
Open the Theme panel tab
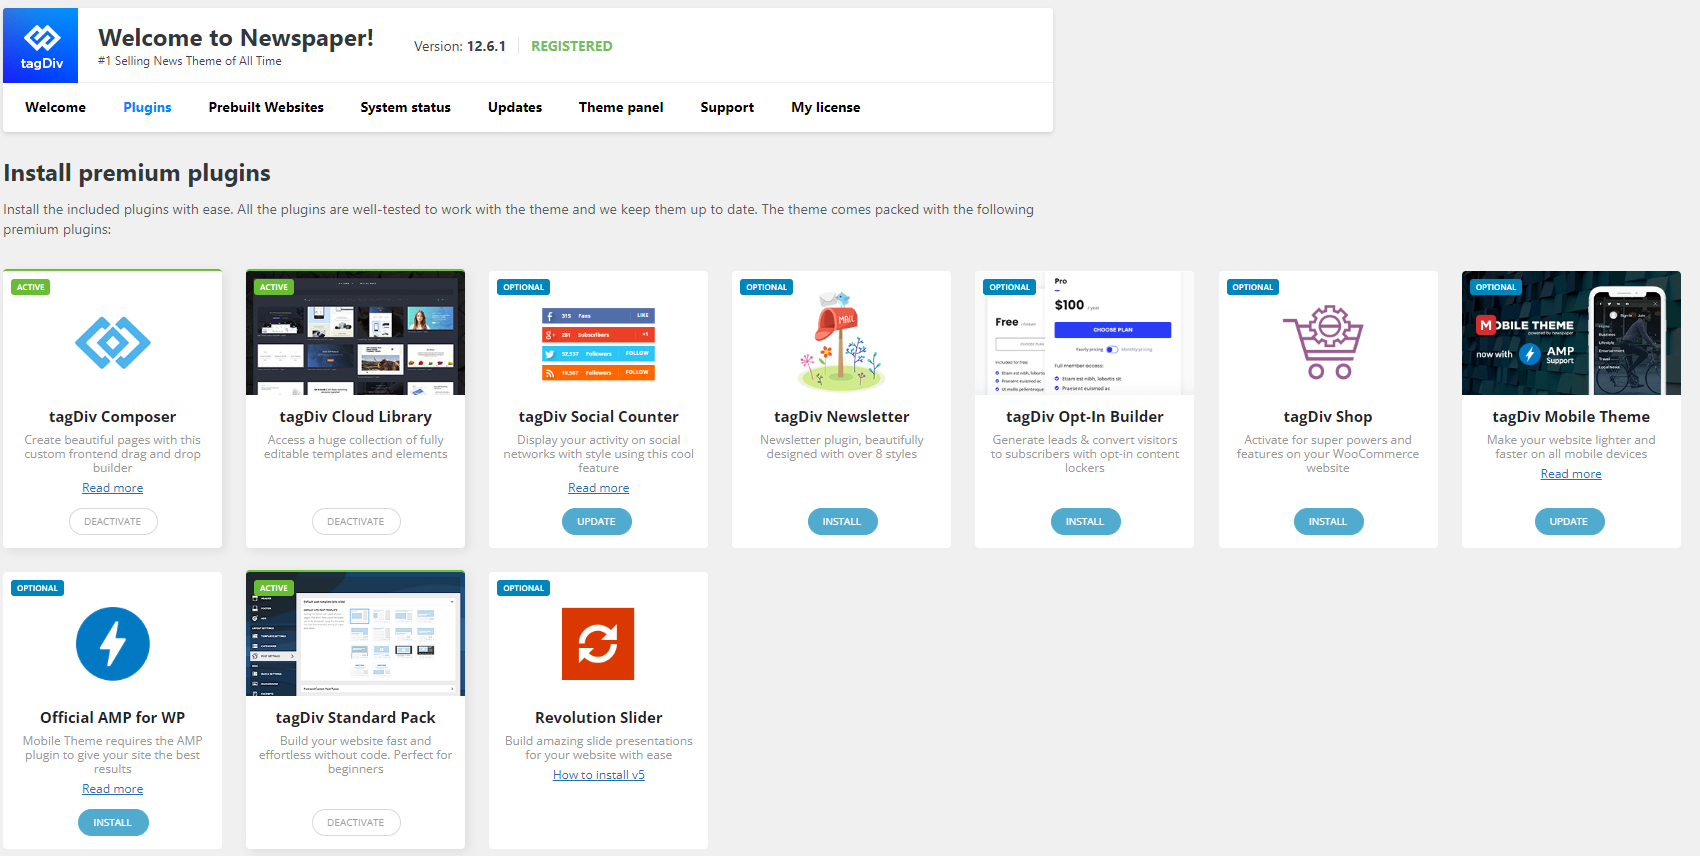[621, 107]
